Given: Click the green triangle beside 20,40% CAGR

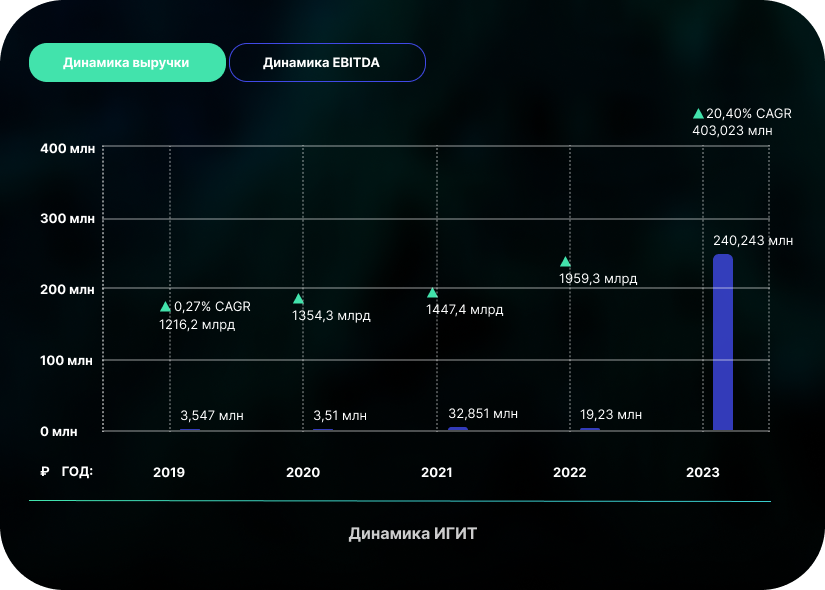Looking at the screenshot, I should (698, 113).
